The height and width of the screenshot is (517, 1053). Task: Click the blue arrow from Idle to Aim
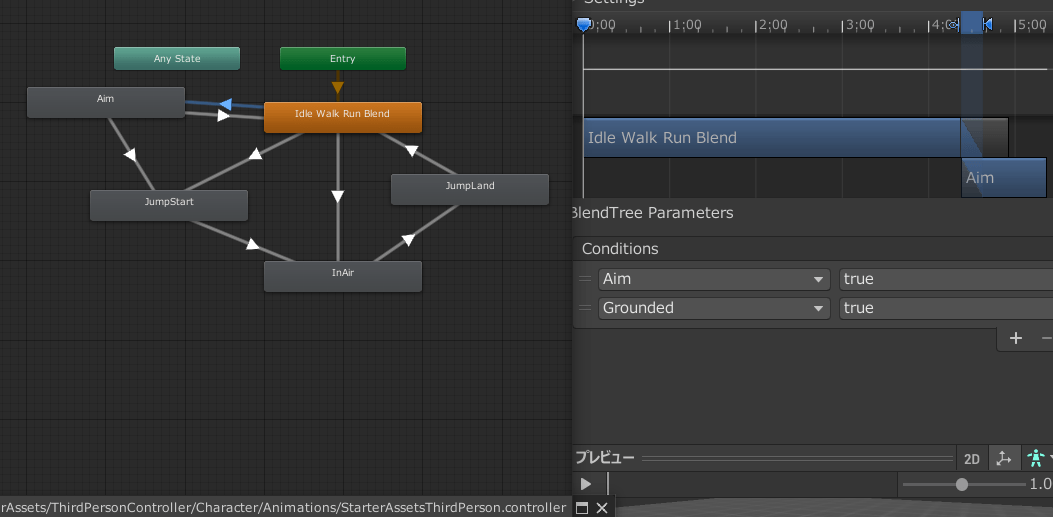(226, 104)
